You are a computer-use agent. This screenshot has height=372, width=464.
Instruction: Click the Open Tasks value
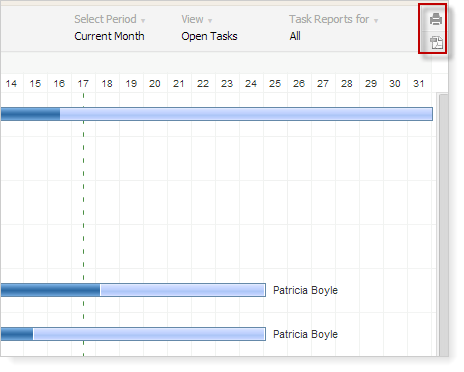[209, 36]
